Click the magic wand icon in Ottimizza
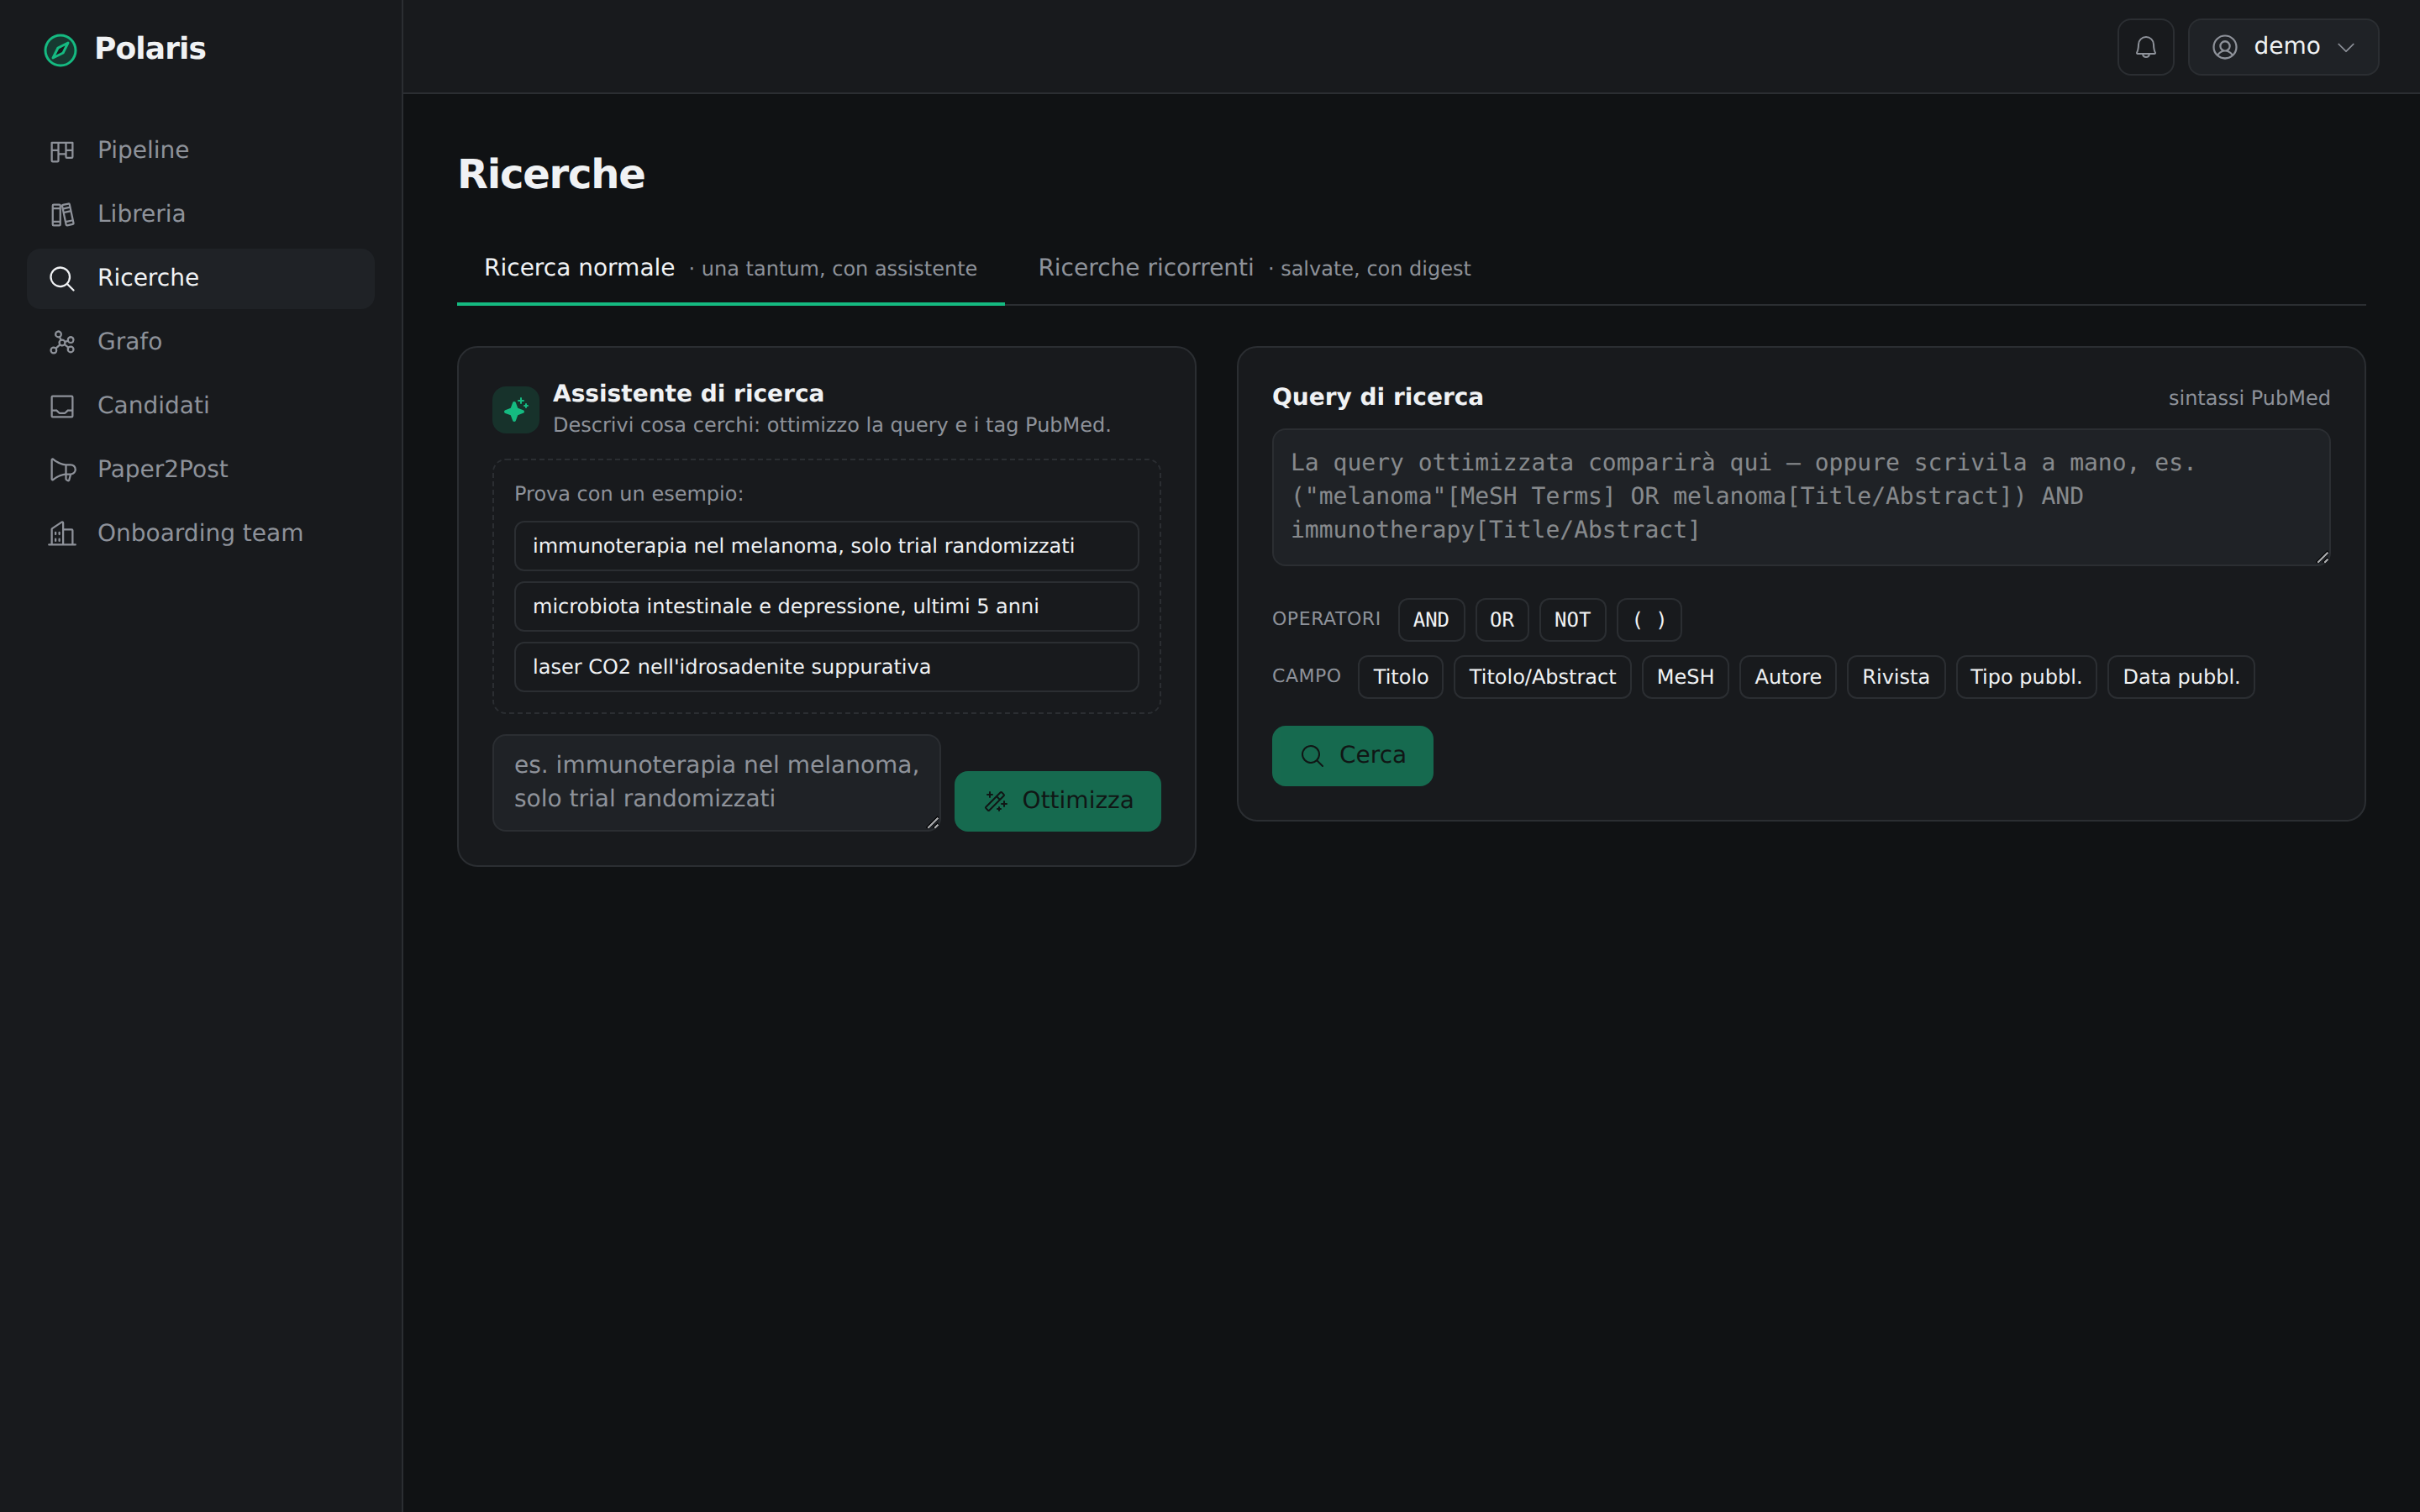The width and height of the screenshot is (2420, 1512). click(x=996, y=801)
